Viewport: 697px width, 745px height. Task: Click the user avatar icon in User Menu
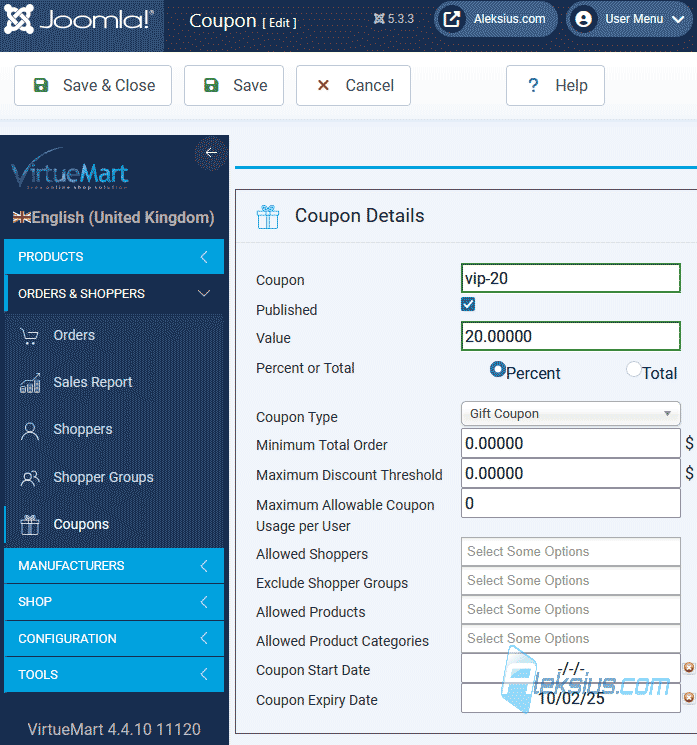(x=583, y=19)
